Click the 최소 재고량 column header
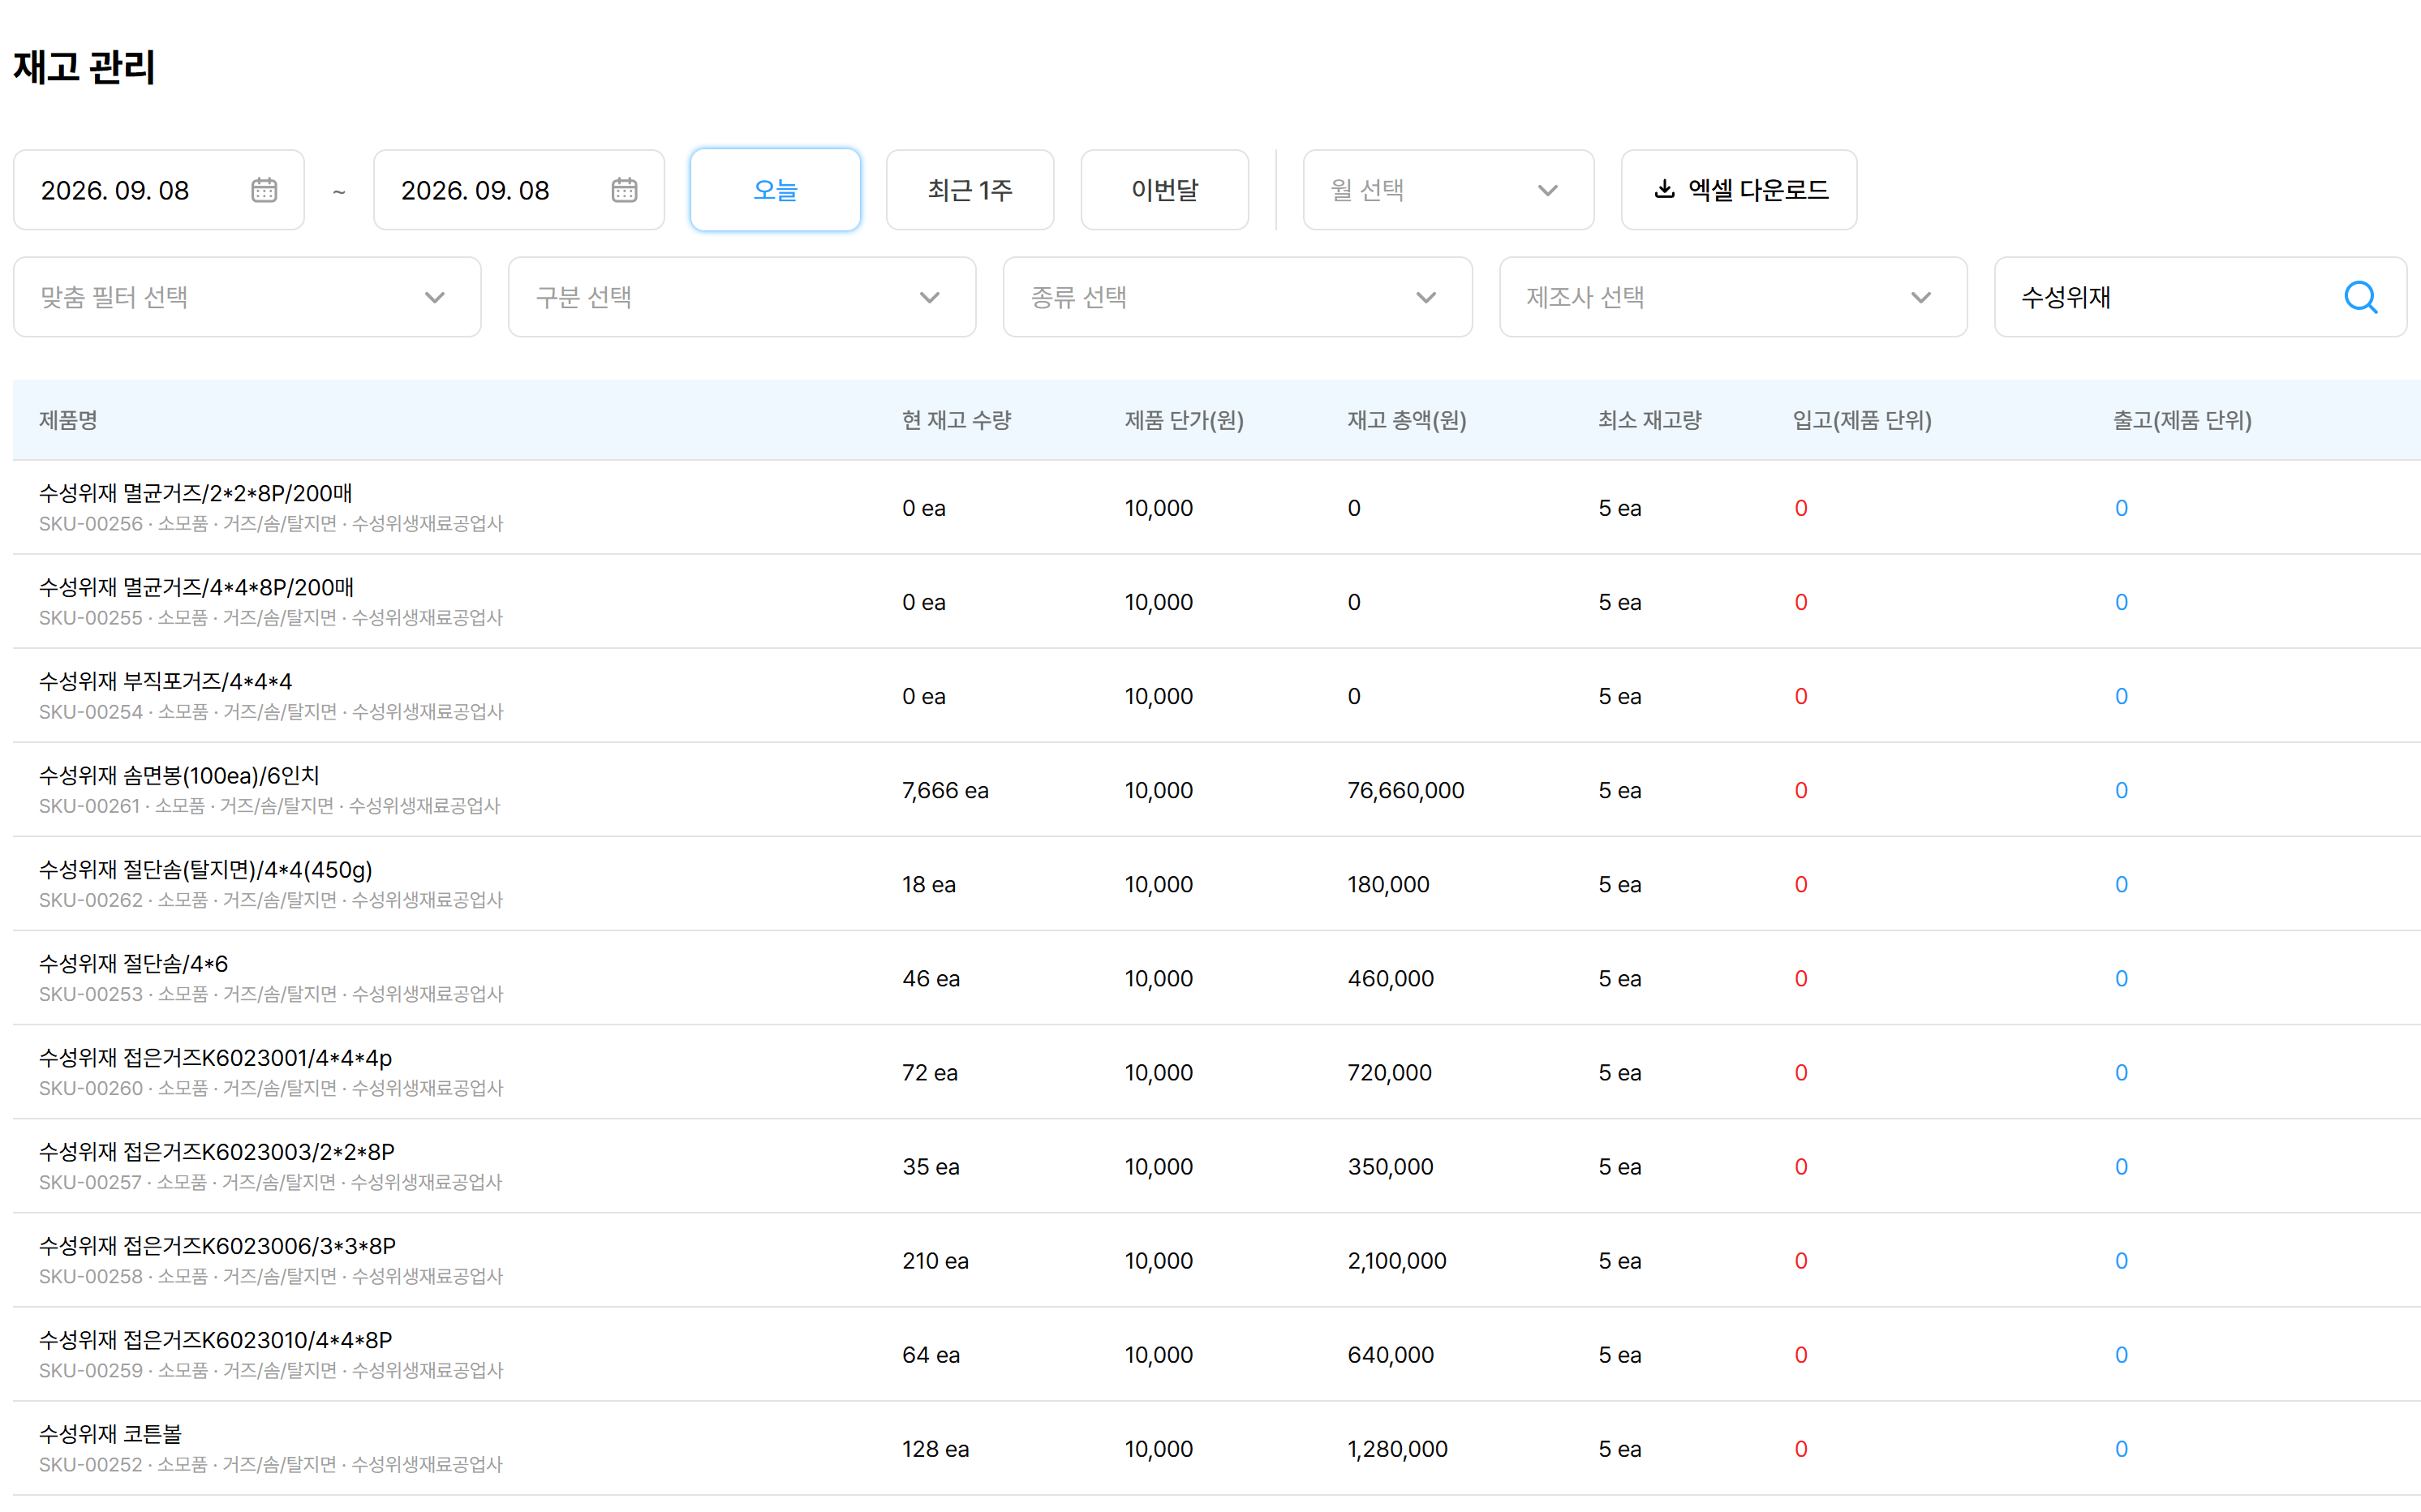This screenshot has width=2421, height=1512. (1650, 420)
